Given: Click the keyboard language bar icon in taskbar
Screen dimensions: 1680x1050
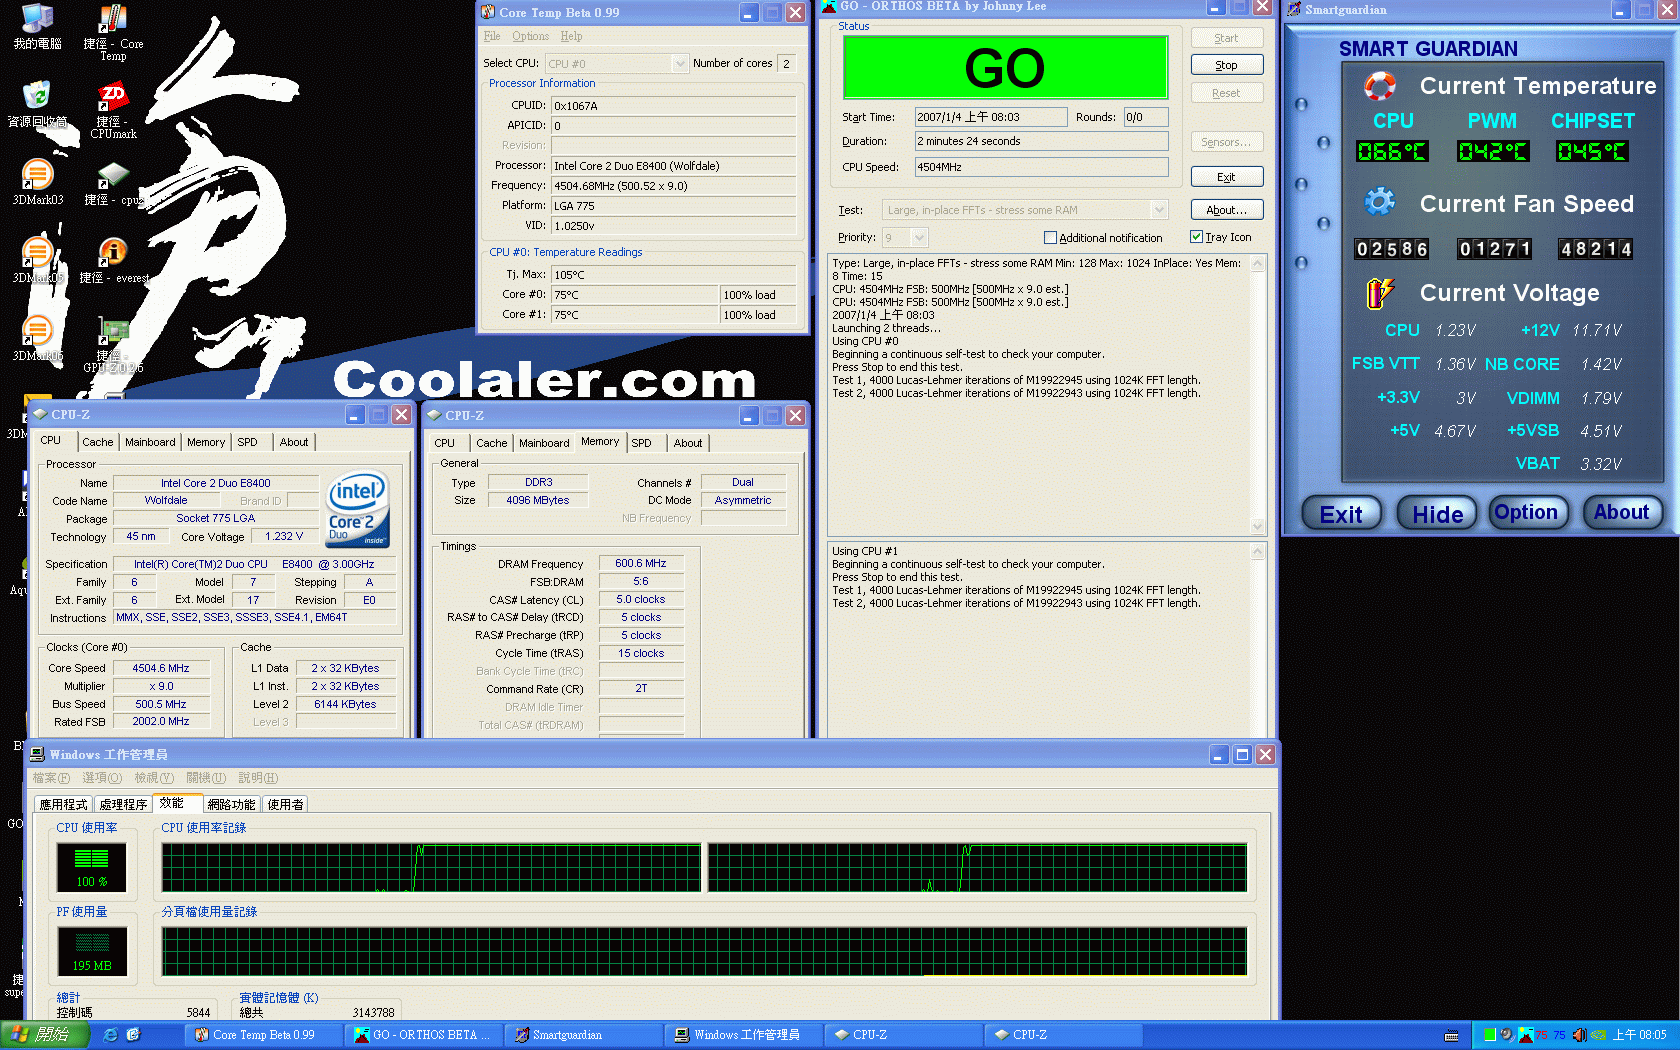Looking at the screenshot, I should click(1452, 1035).
